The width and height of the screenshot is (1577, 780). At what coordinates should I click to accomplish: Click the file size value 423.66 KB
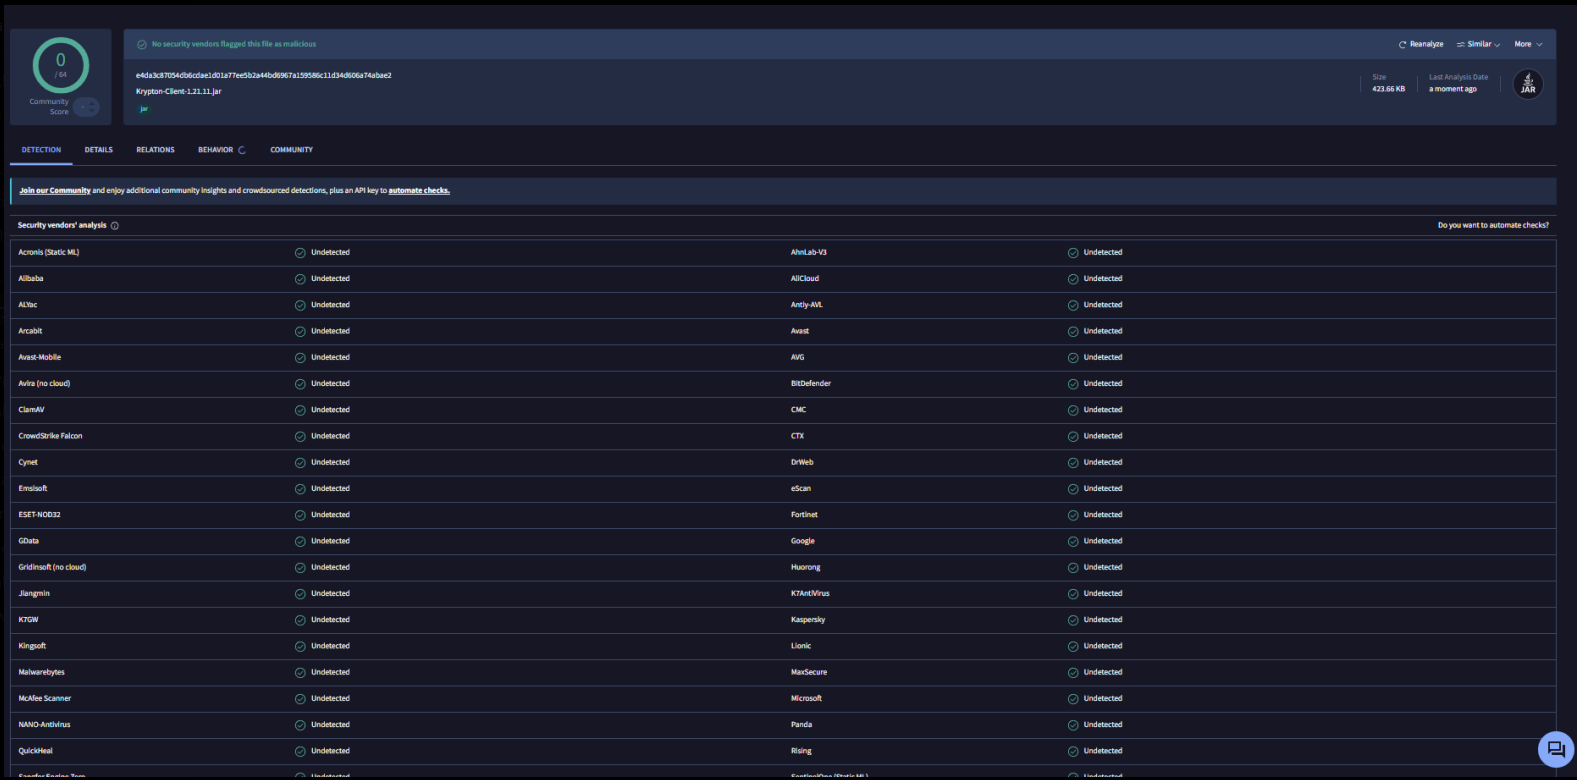point(1388,89)
